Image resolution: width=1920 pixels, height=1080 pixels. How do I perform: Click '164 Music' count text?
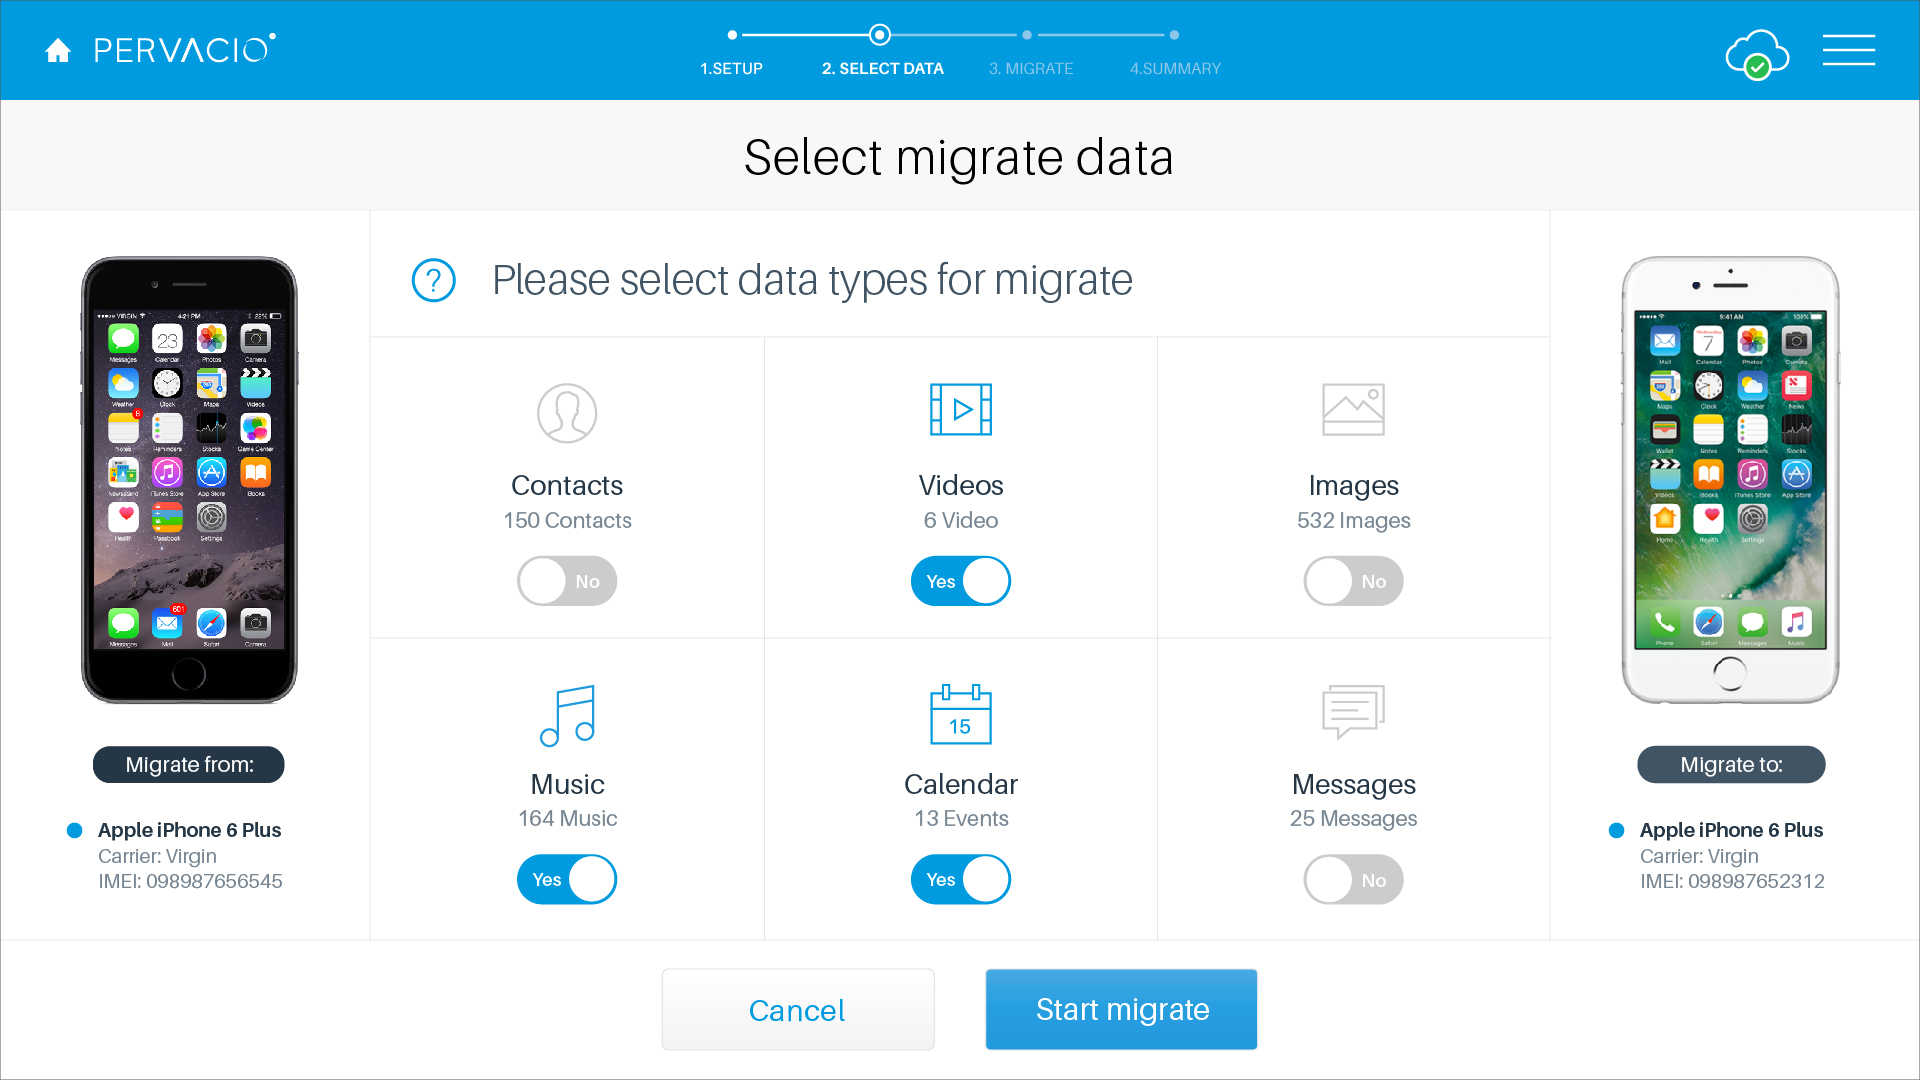567,819
